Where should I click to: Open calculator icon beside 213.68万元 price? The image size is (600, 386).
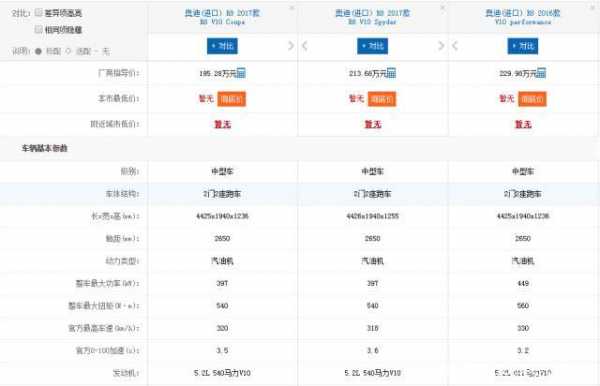coord(391,72)
